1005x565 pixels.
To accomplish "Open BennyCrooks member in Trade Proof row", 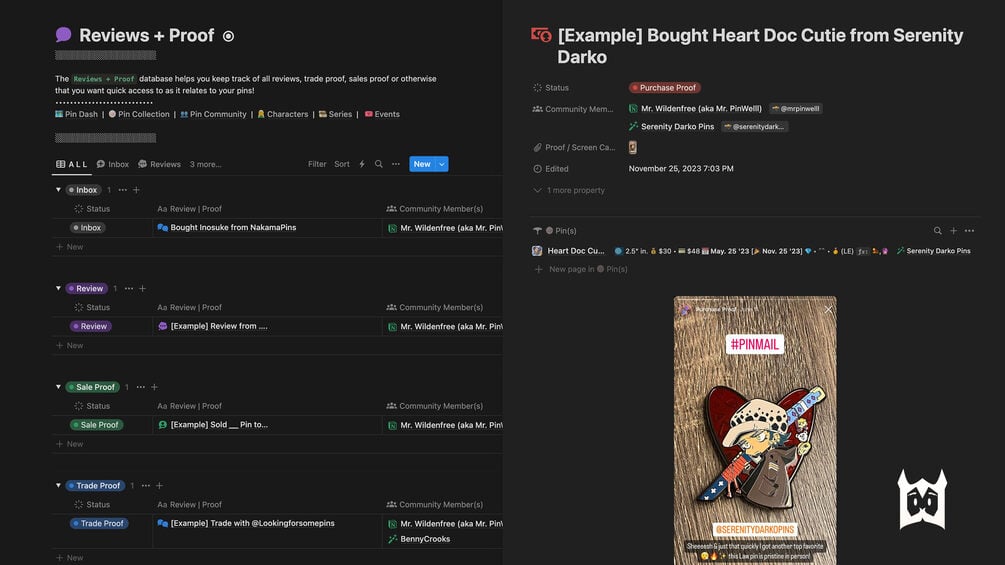I will pos(419,539).
